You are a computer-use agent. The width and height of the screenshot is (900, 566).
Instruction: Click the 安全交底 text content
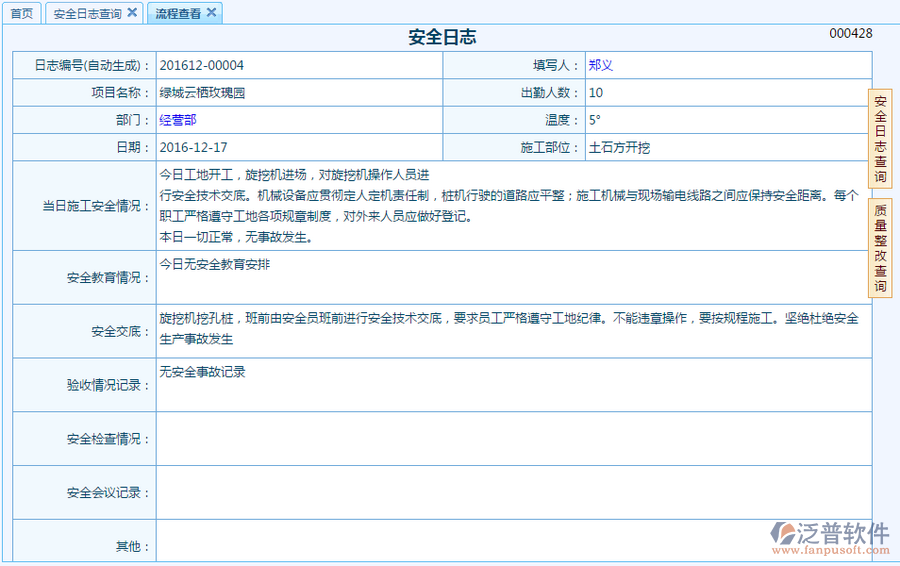click(508, 328)
